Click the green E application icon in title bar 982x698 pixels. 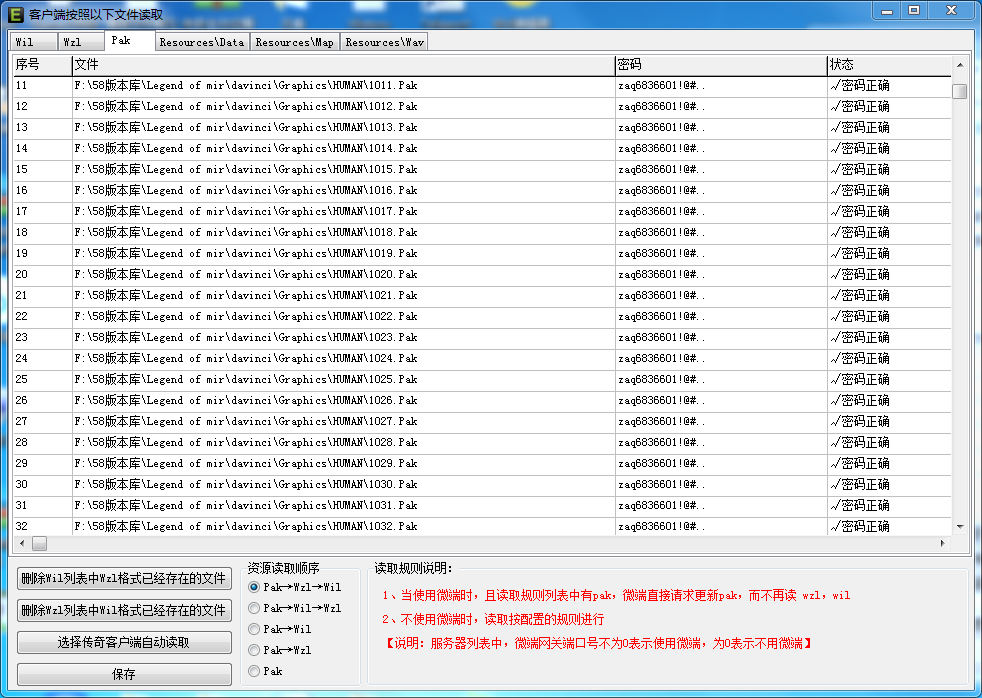pyautogui.click(x=16, y=14)
